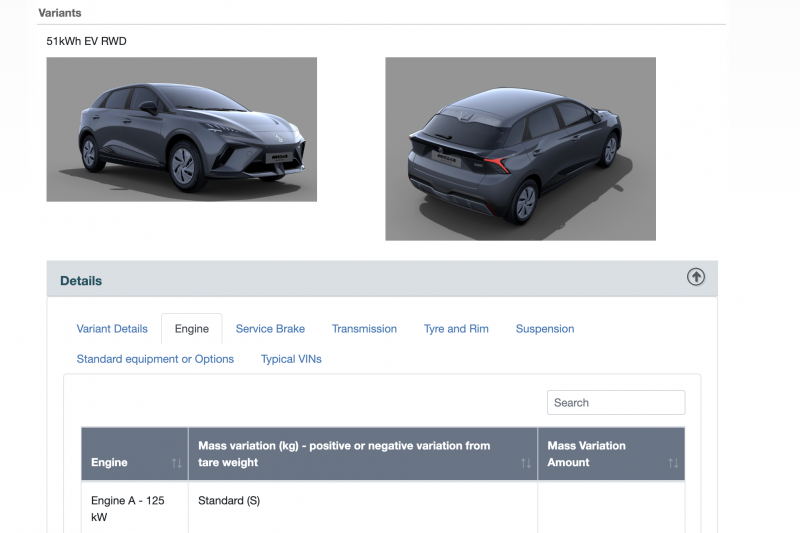View the Typical VINs tab
Screen dimensions: 800x533
(291, 359)
